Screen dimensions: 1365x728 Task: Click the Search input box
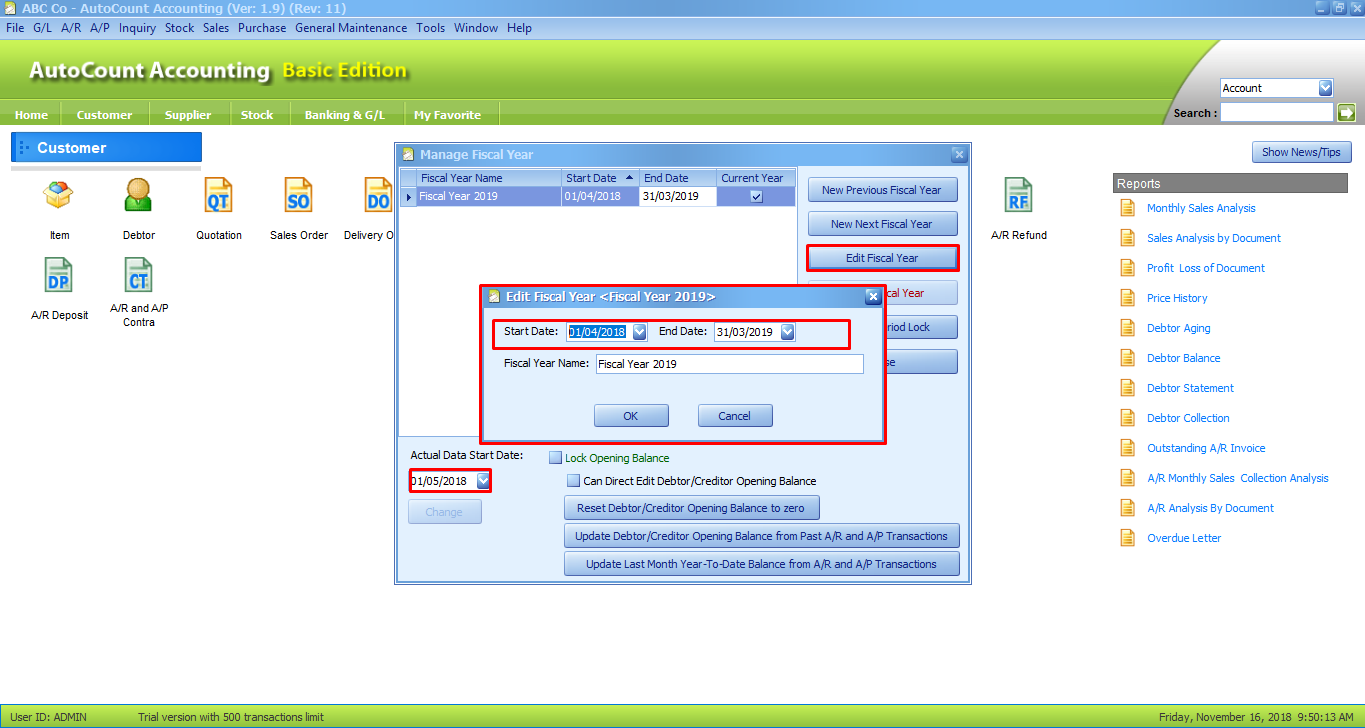click(x=1277, y=113)
